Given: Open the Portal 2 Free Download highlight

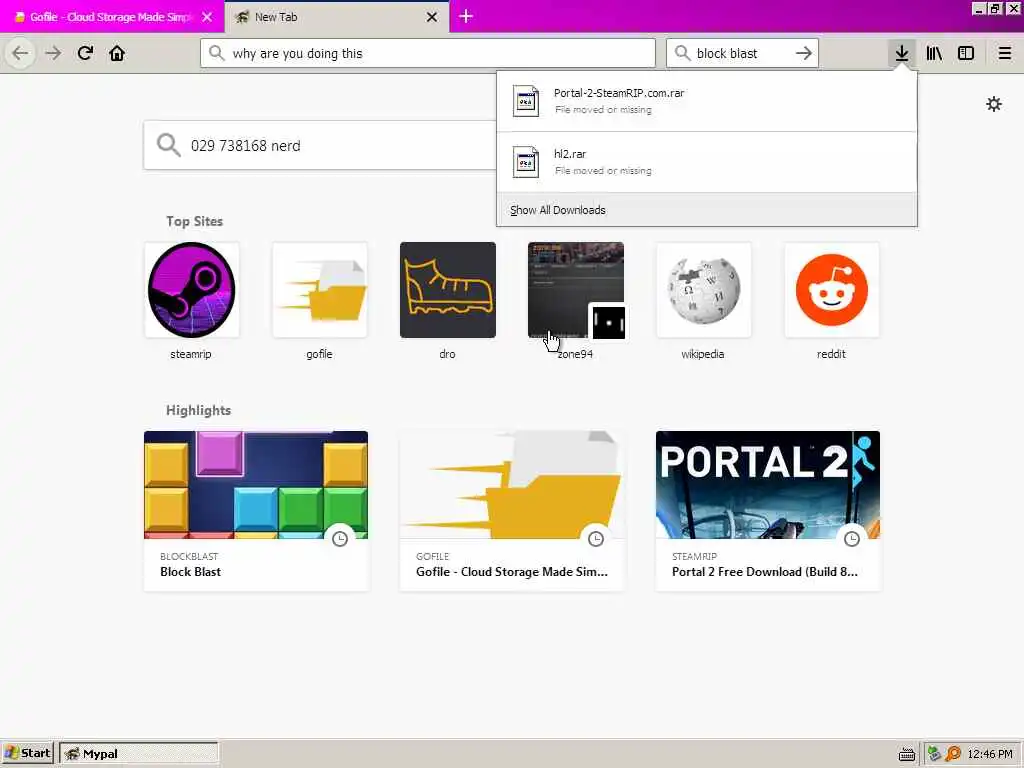Looking at the screenshot, I should click(768, 511).
